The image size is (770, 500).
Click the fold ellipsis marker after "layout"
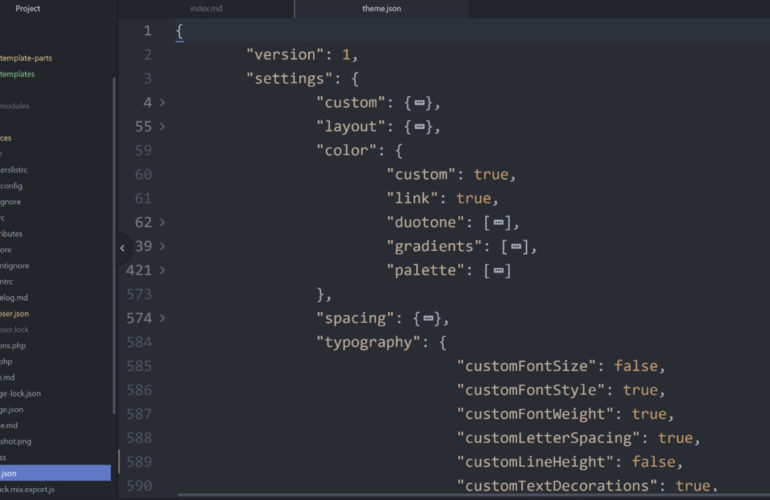coord(419,127)
